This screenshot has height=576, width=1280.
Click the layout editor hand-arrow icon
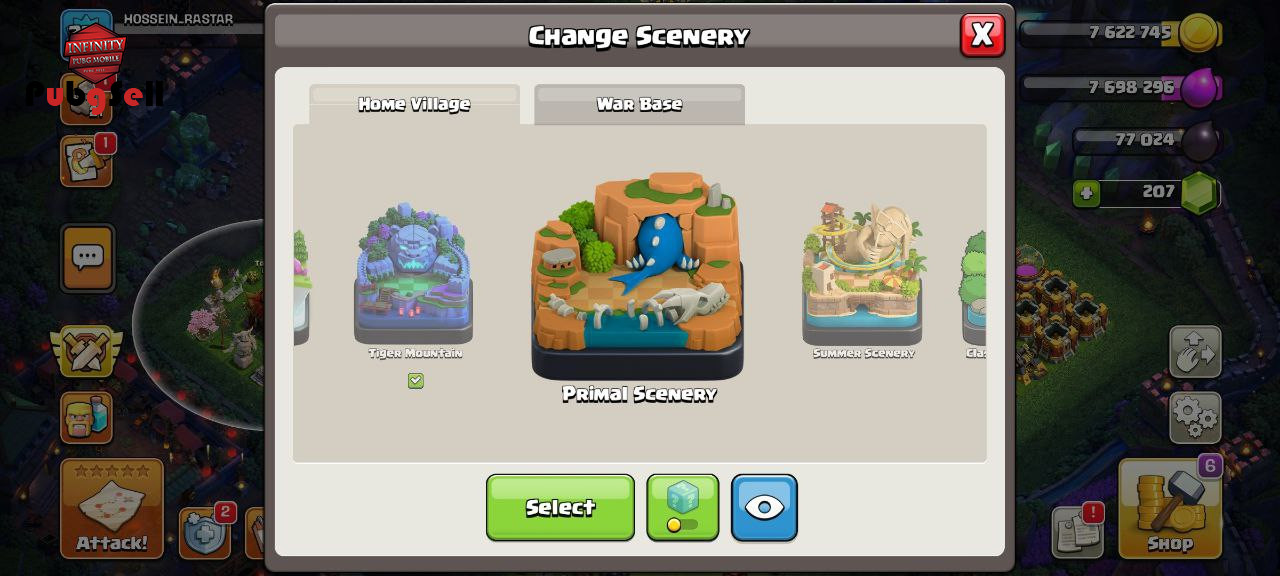click(1195, 352)
